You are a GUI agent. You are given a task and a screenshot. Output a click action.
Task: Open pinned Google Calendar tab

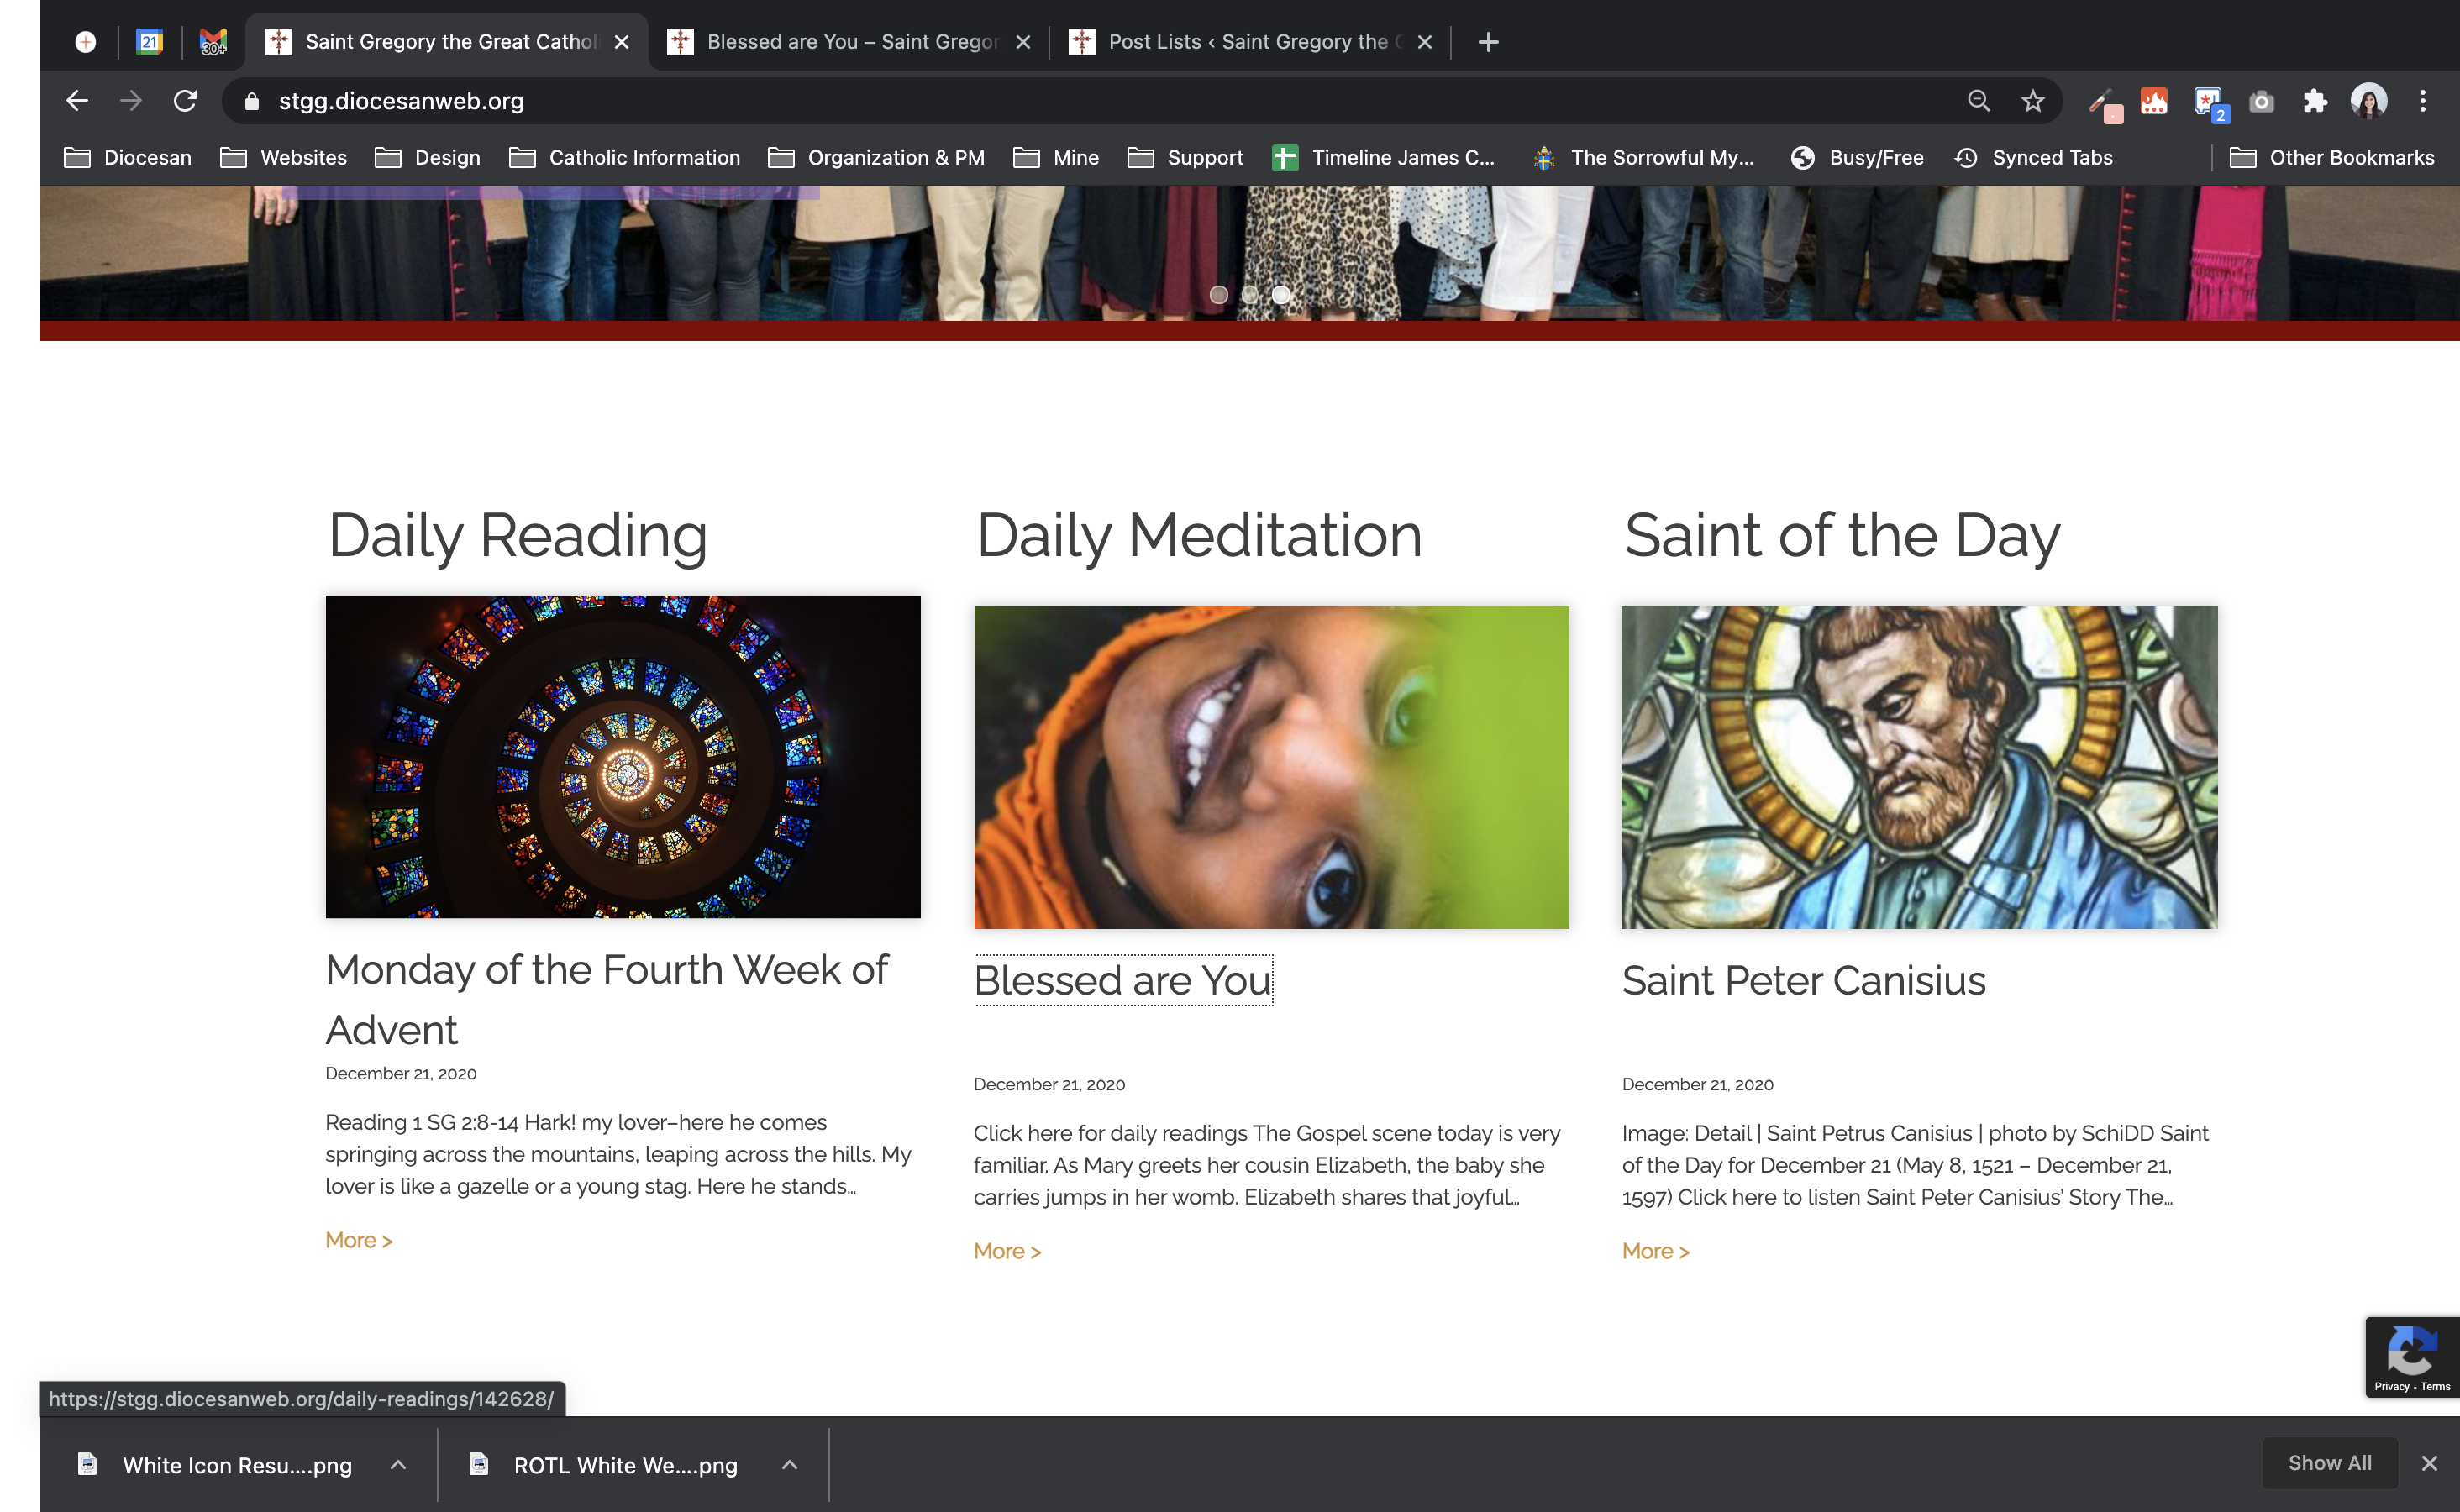pos(150,42)
